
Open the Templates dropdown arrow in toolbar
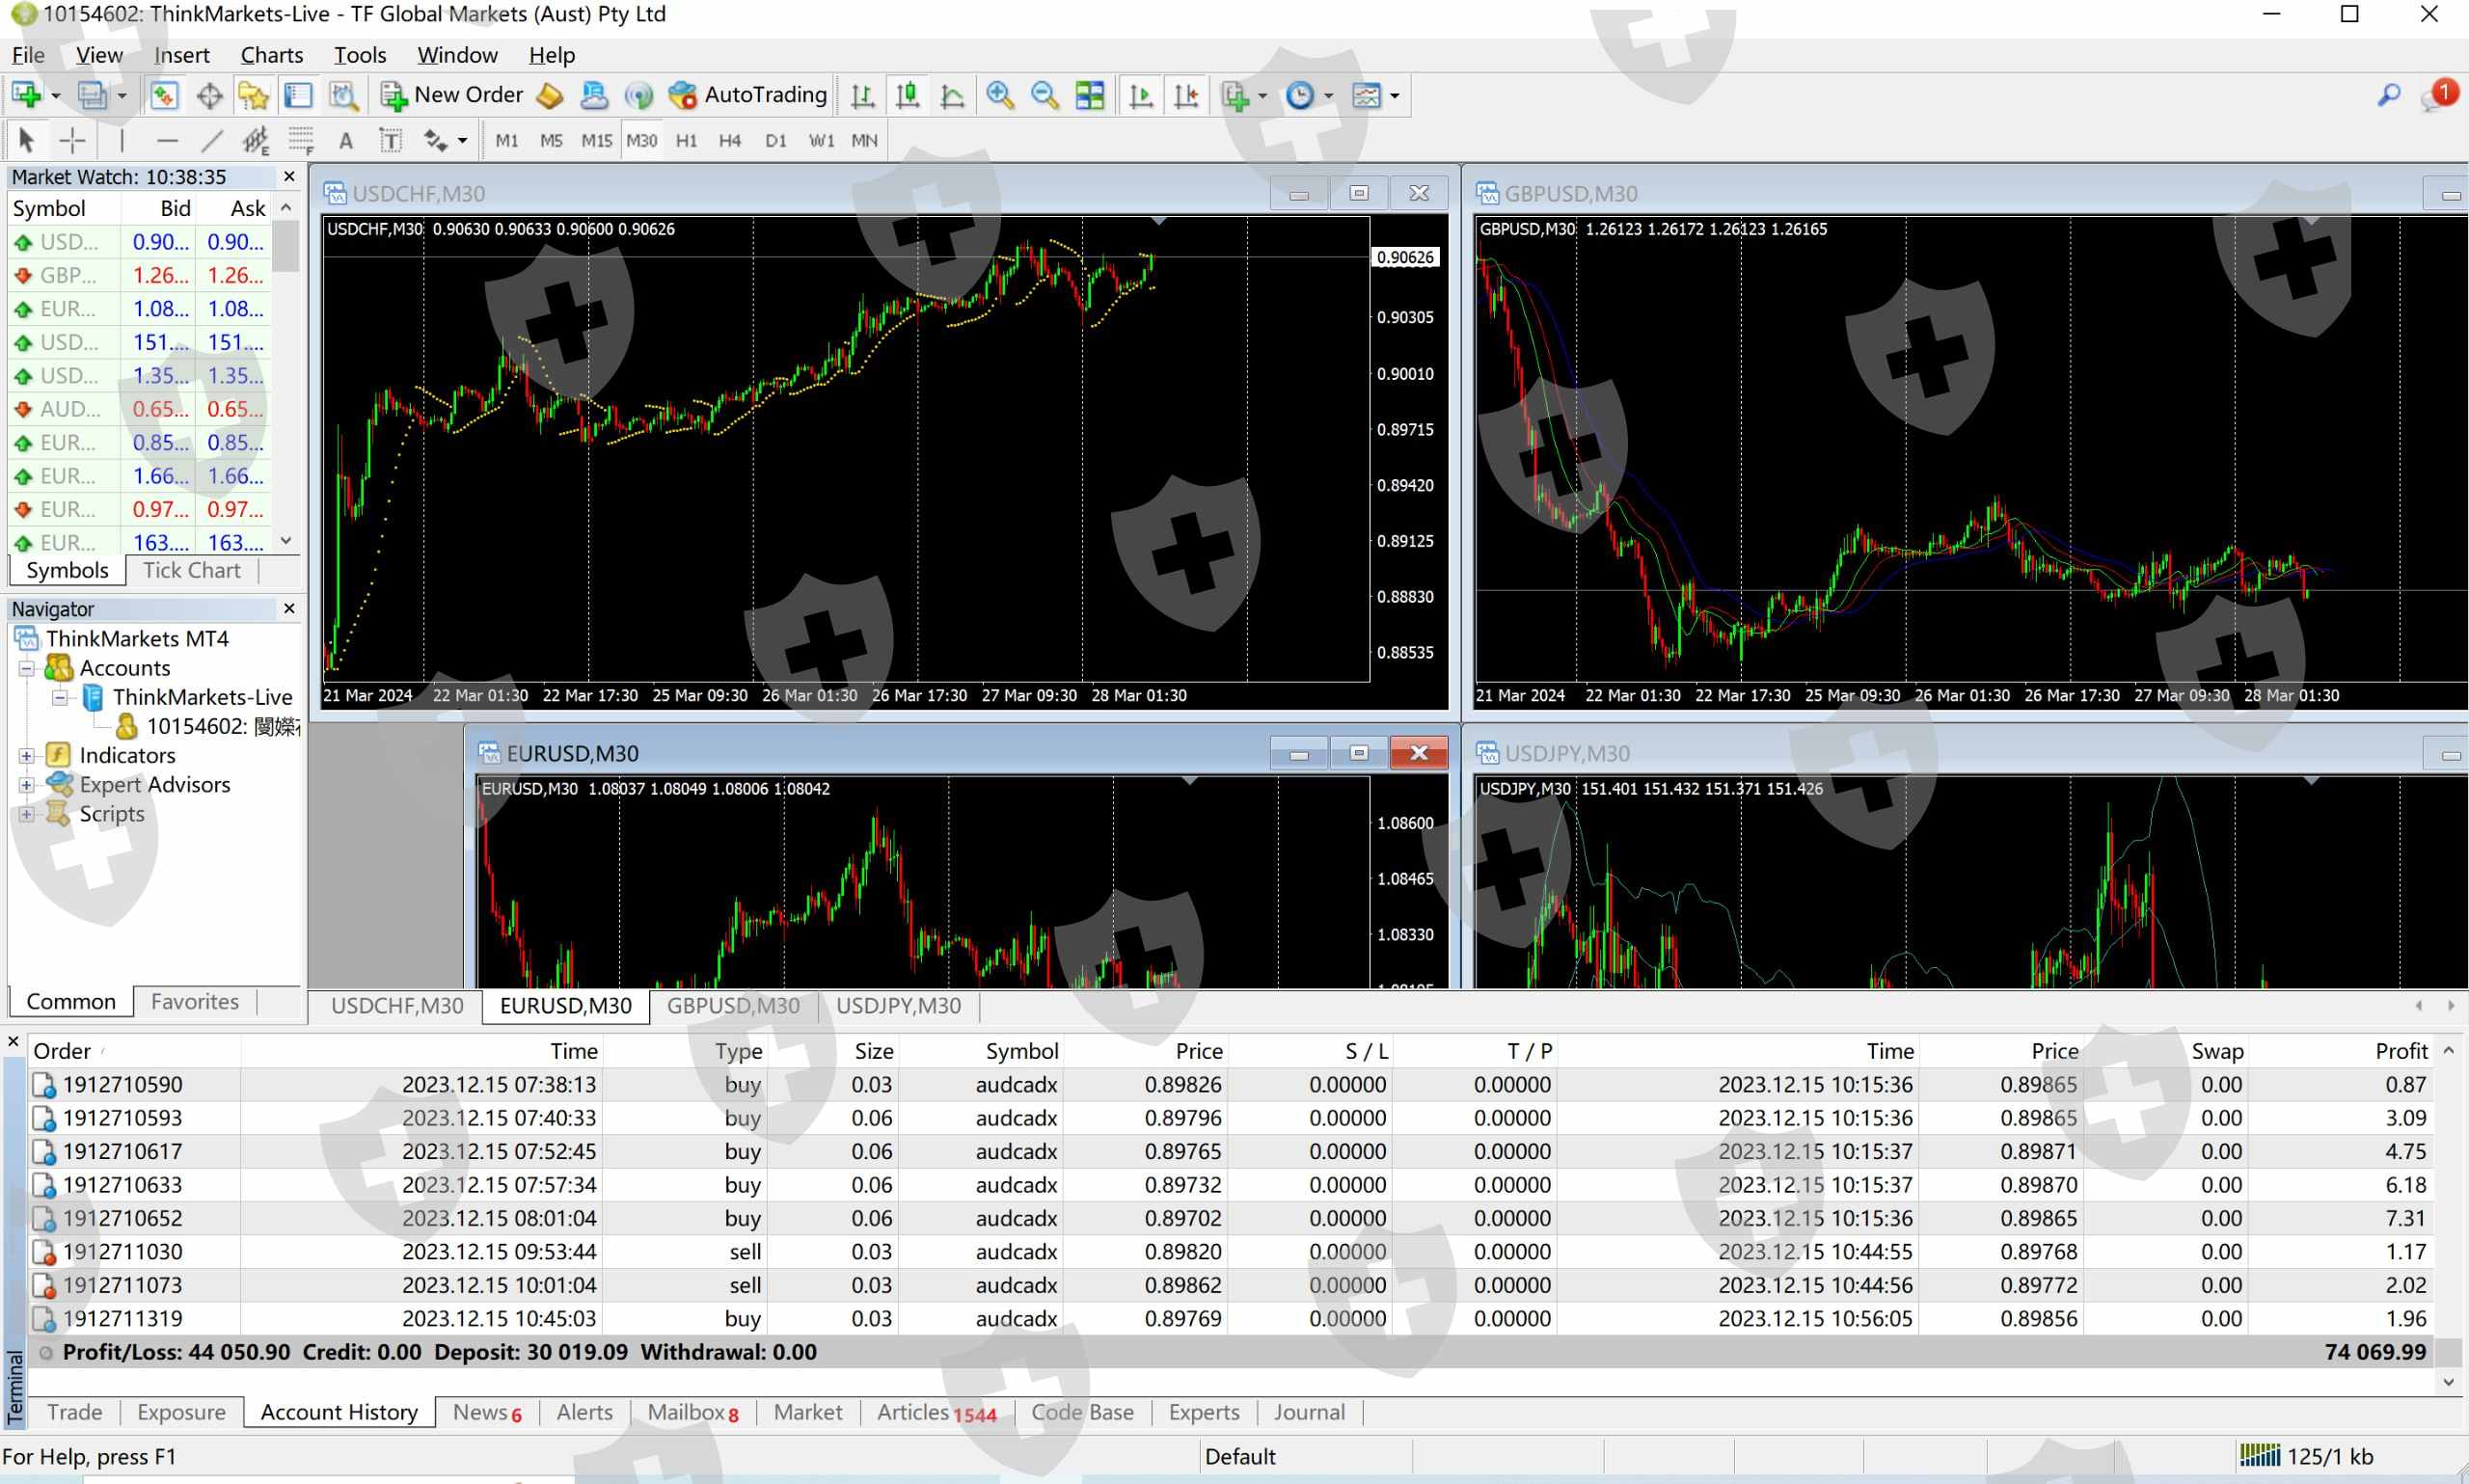tap(1395, 96)
